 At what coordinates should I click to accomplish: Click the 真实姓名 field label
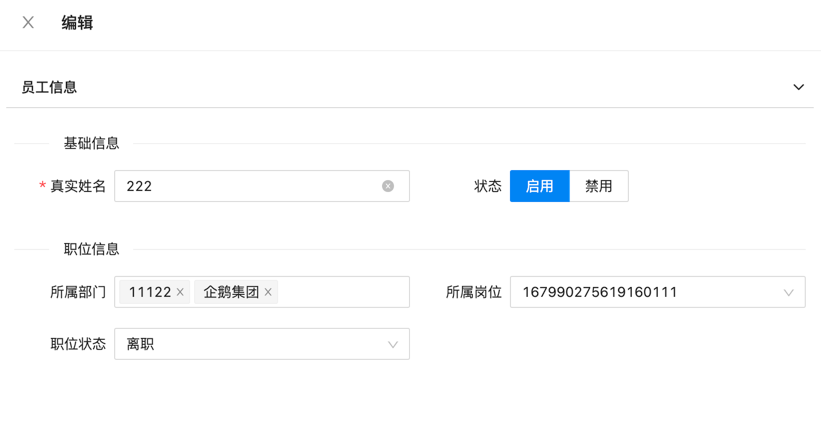(78, 186)
